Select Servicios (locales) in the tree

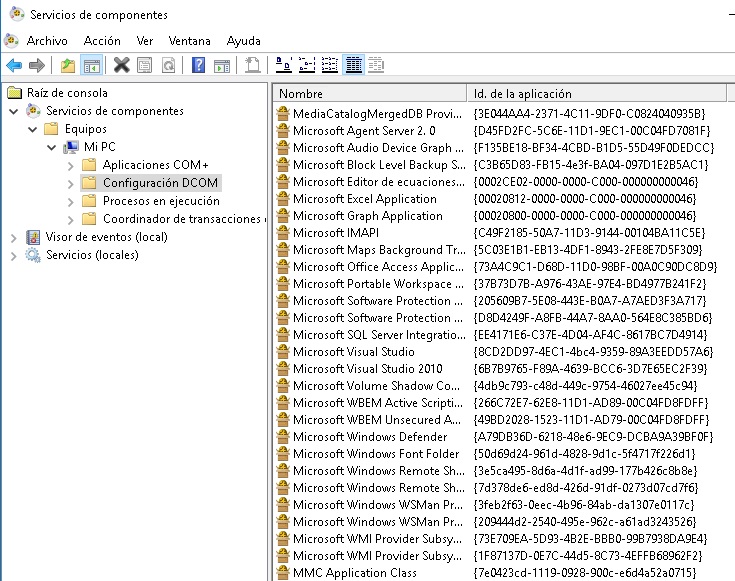click(x=92, y=255)
